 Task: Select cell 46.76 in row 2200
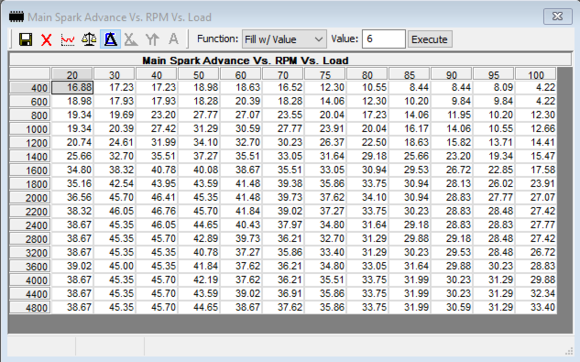(156, 211)
